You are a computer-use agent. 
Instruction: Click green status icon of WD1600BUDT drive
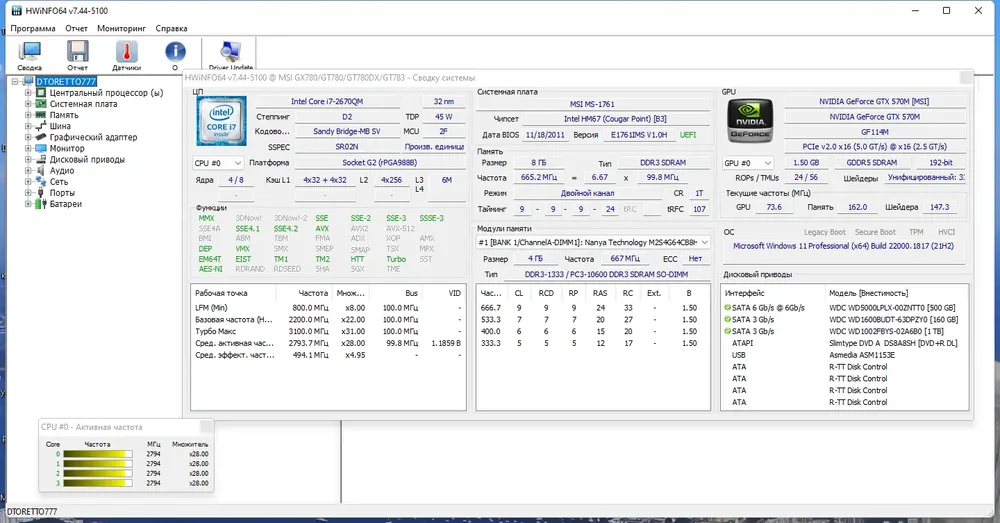click(728, 319)
